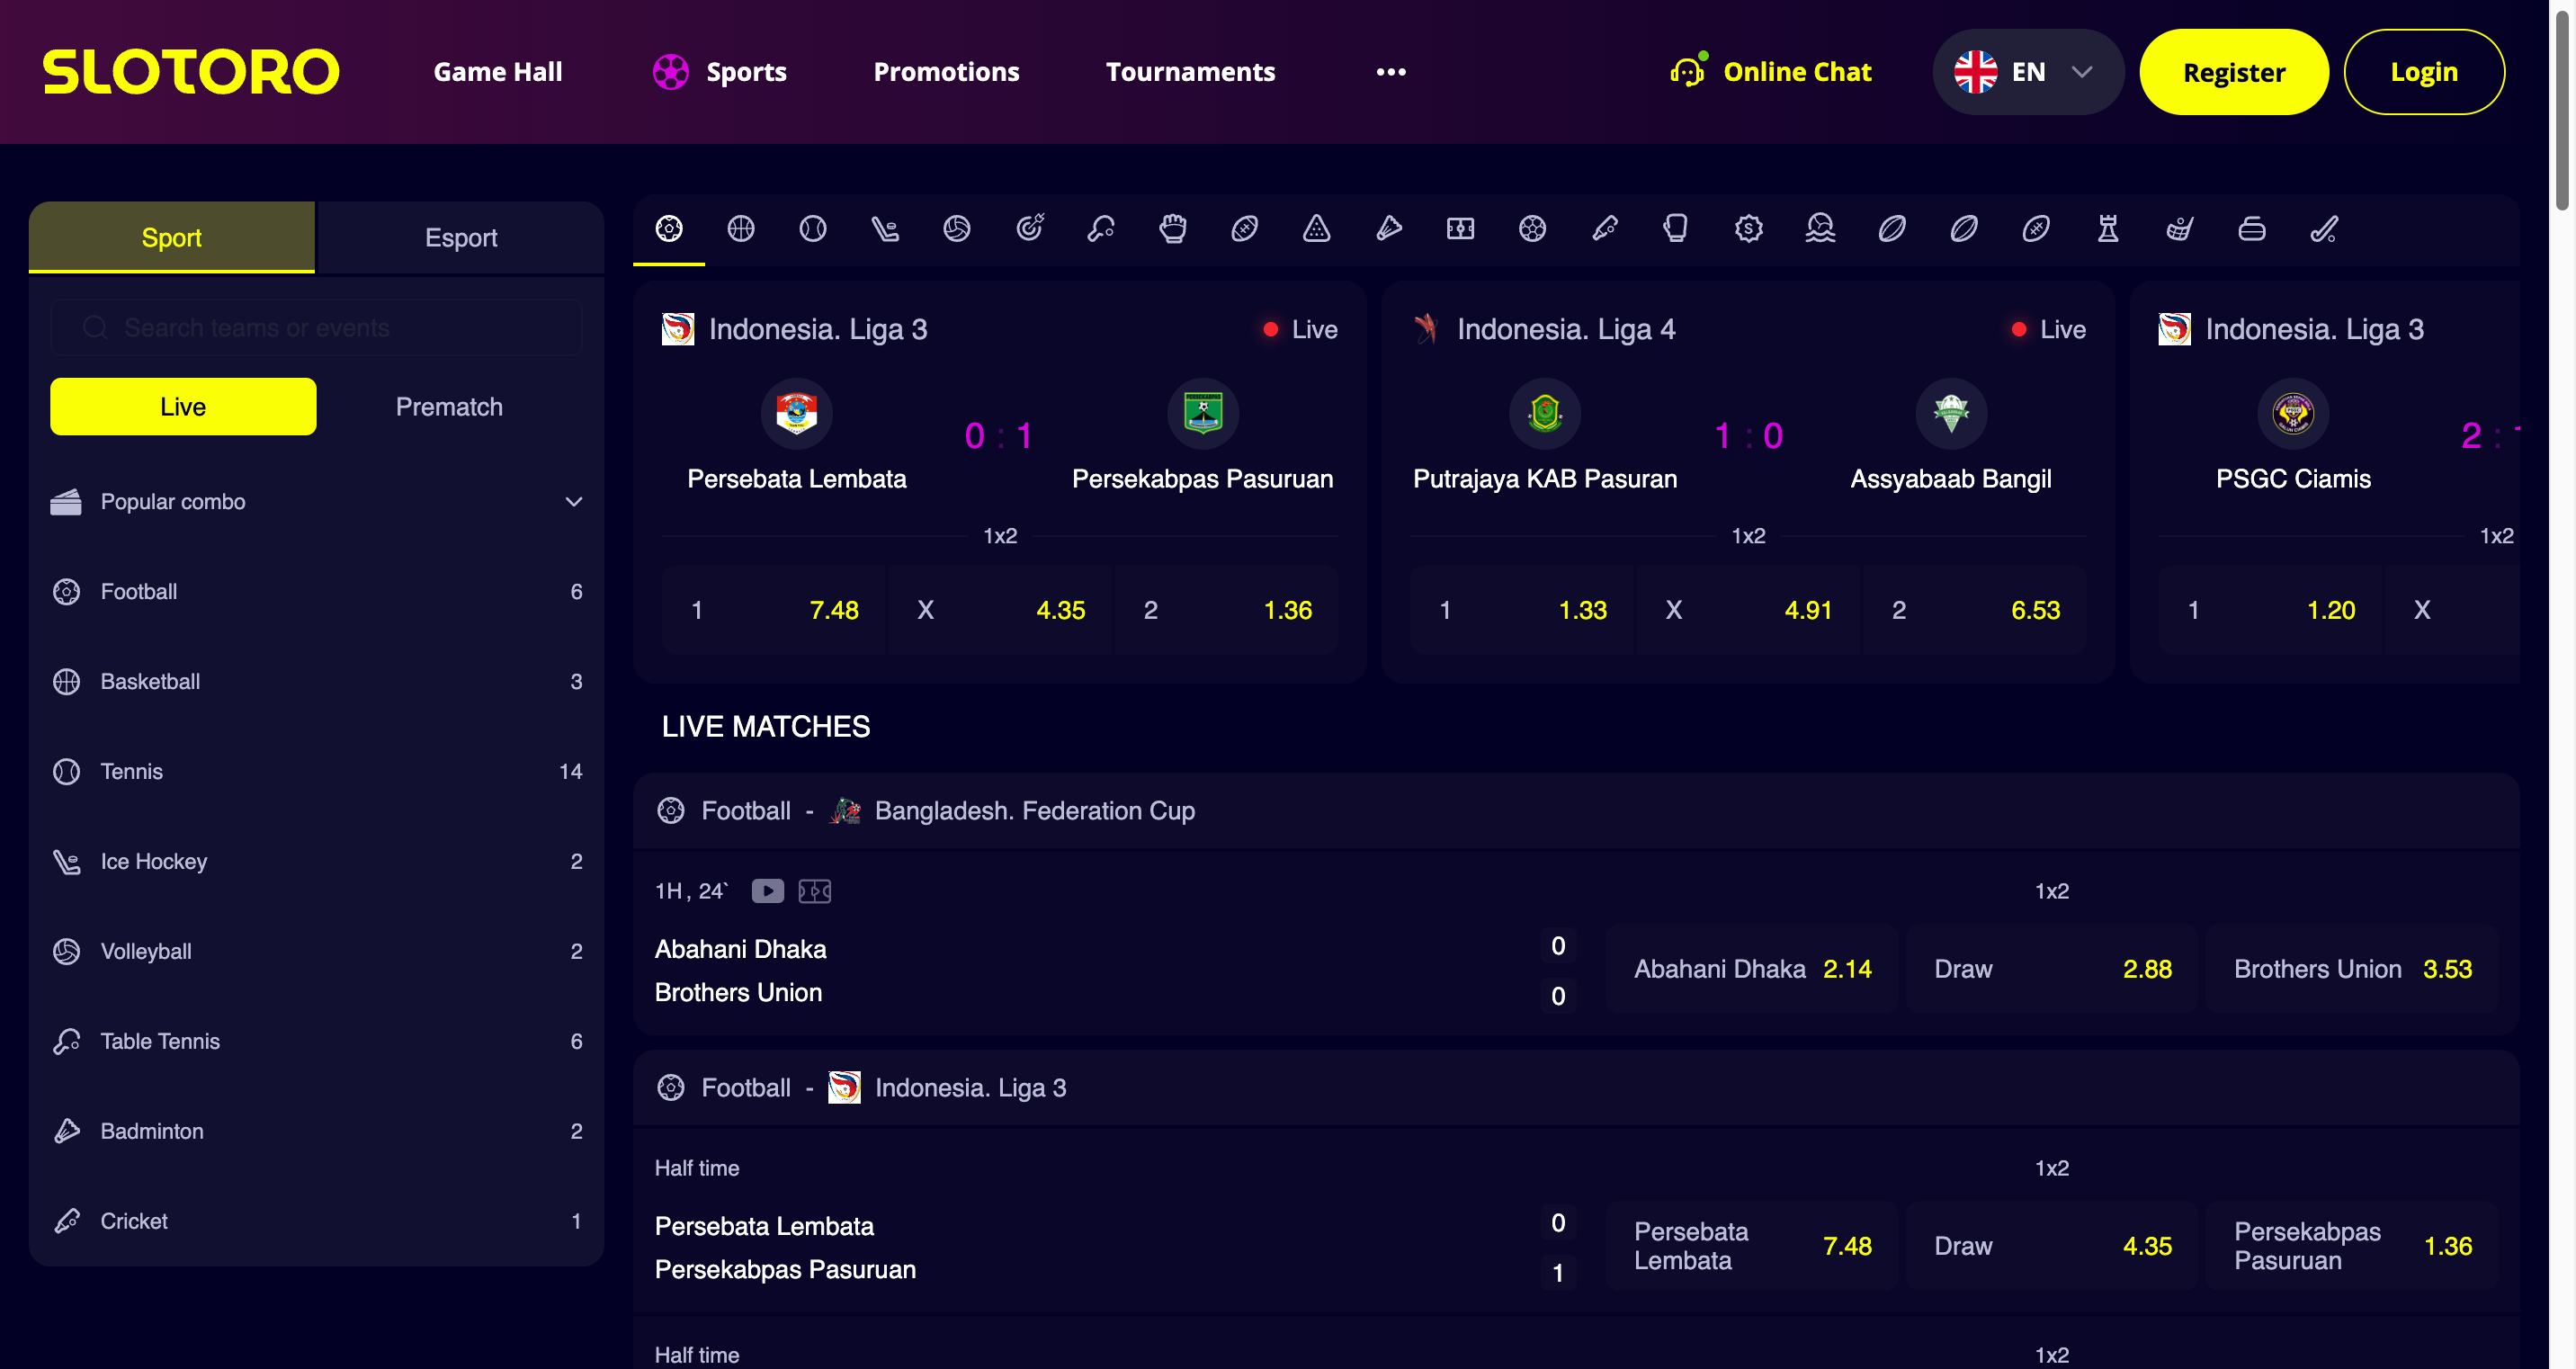
Task: Select the Badminton shuttlecock icon in the sports bar
Action: [x=1389, y=229]
